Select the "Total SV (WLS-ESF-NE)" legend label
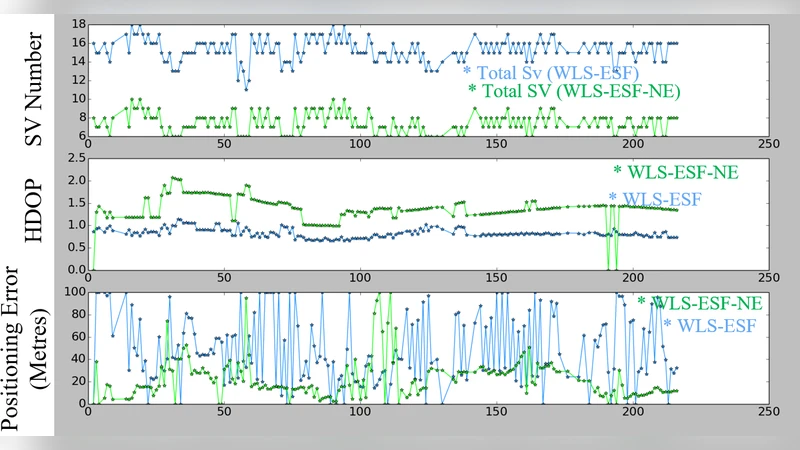The width and height of the screenshot is (800, 450). click(x=581, y=91)
